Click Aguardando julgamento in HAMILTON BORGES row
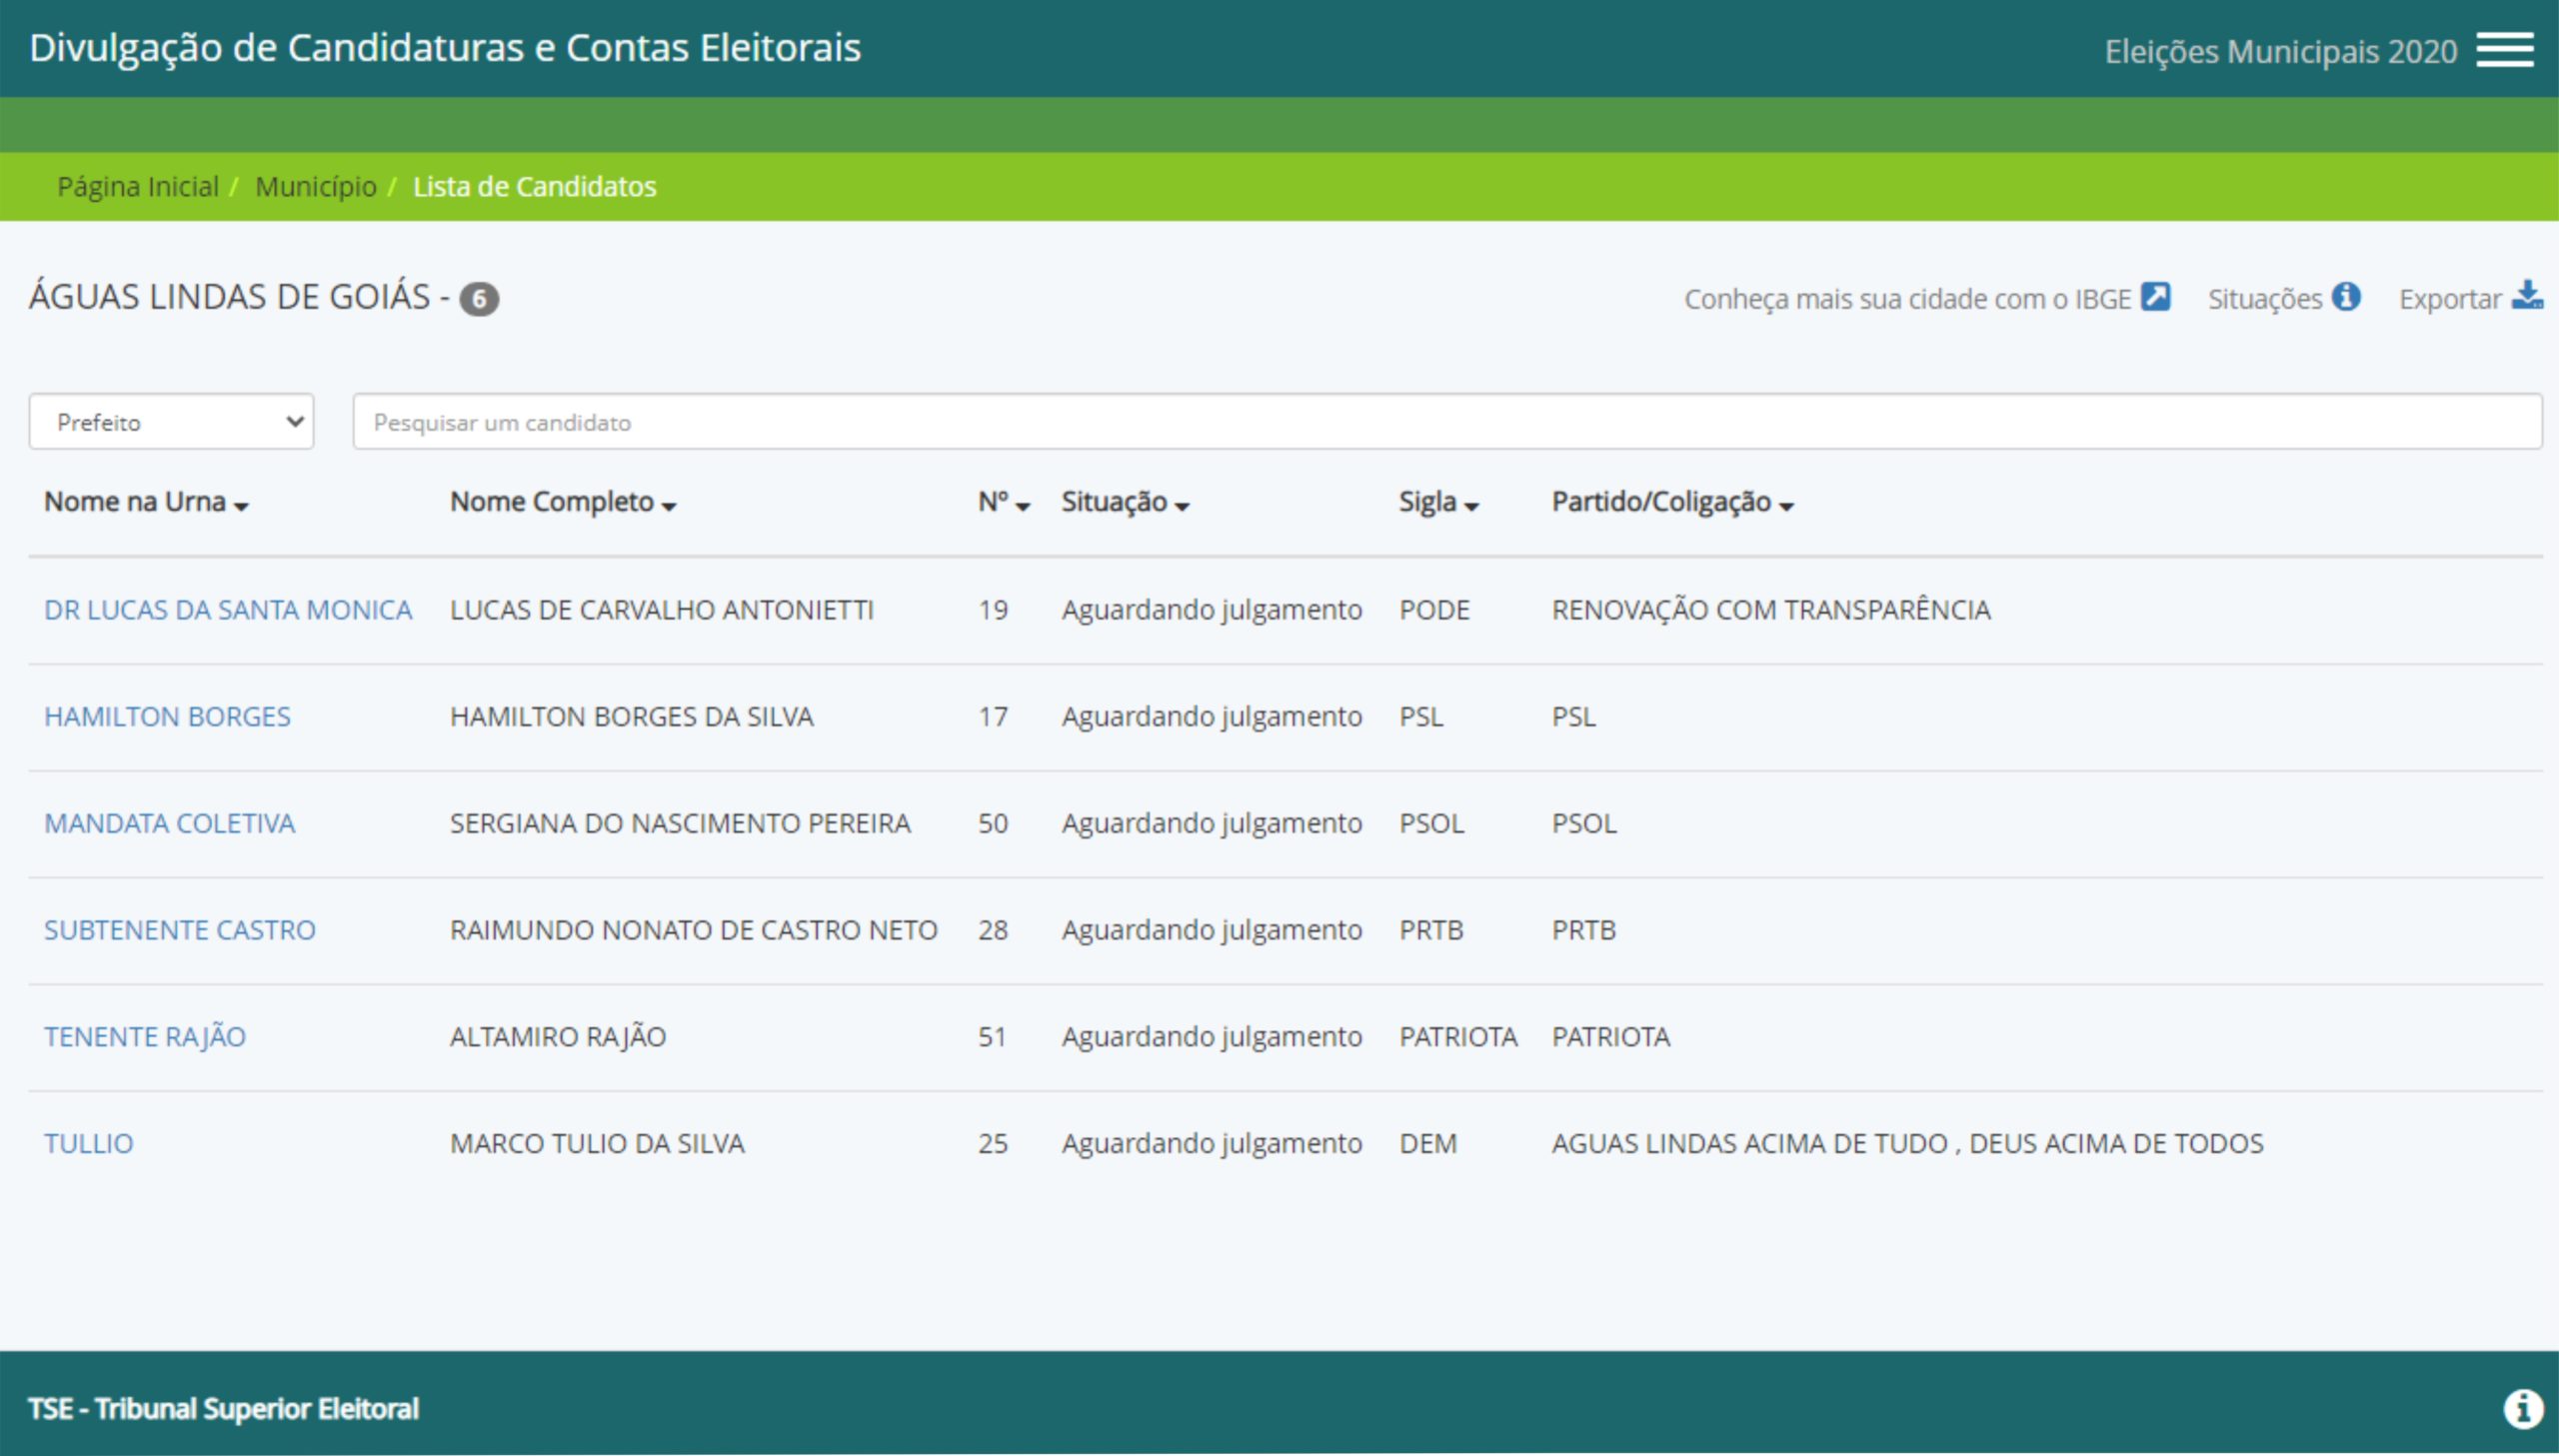The image size is (2559, 1456). (1212, 717)
